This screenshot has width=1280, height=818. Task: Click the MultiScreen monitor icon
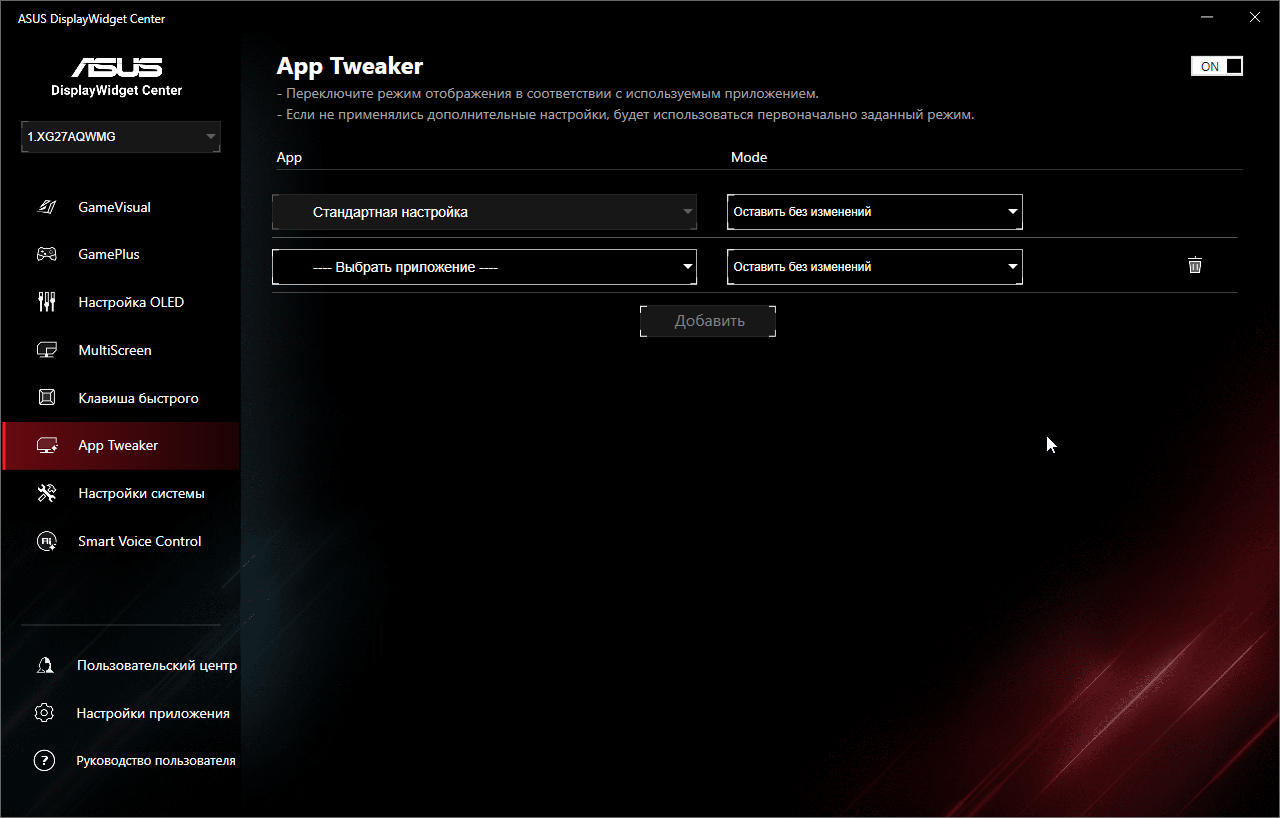click(46, 350)
